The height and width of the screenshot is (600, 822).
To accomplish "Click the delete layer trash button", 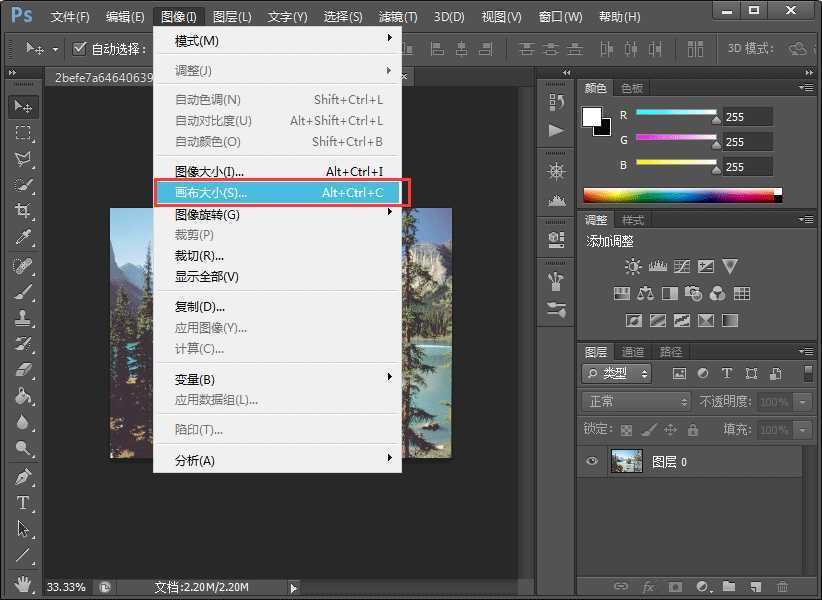I will 781,587.
